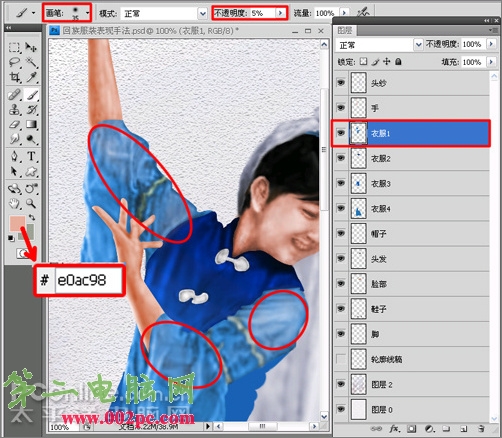Select the Pen tool

click(x=14, y=156)
